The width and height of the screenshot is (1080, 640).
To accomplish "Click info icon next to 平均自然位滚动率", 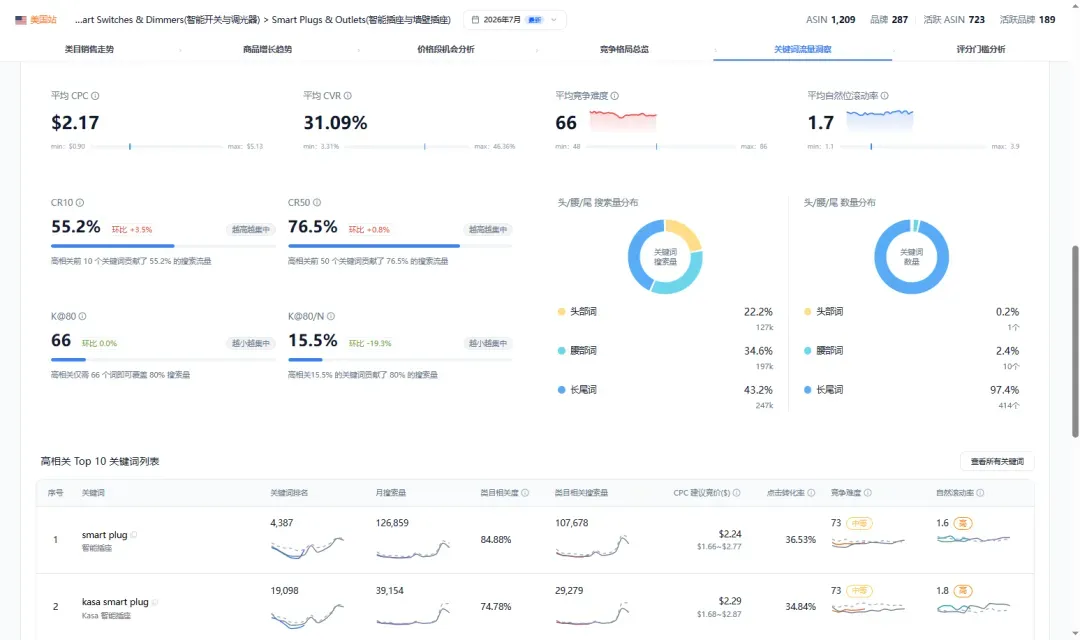I will tap(884, 96).
